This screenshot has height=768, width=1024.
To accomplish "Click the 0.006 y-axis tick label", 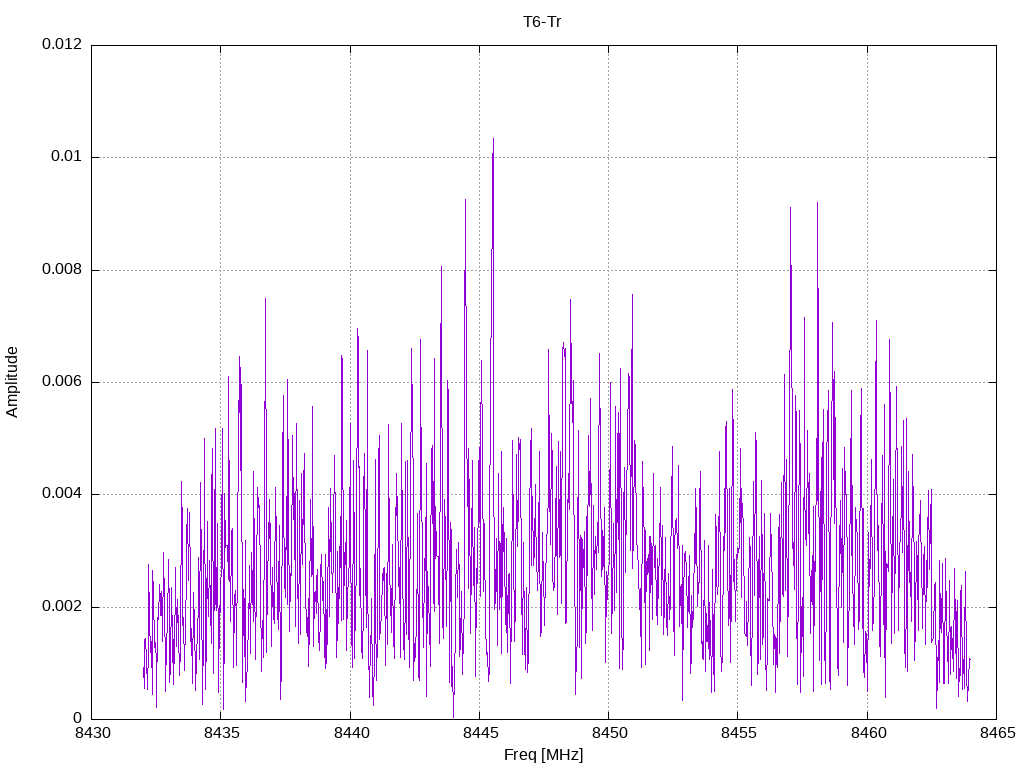I will point(62,381).
